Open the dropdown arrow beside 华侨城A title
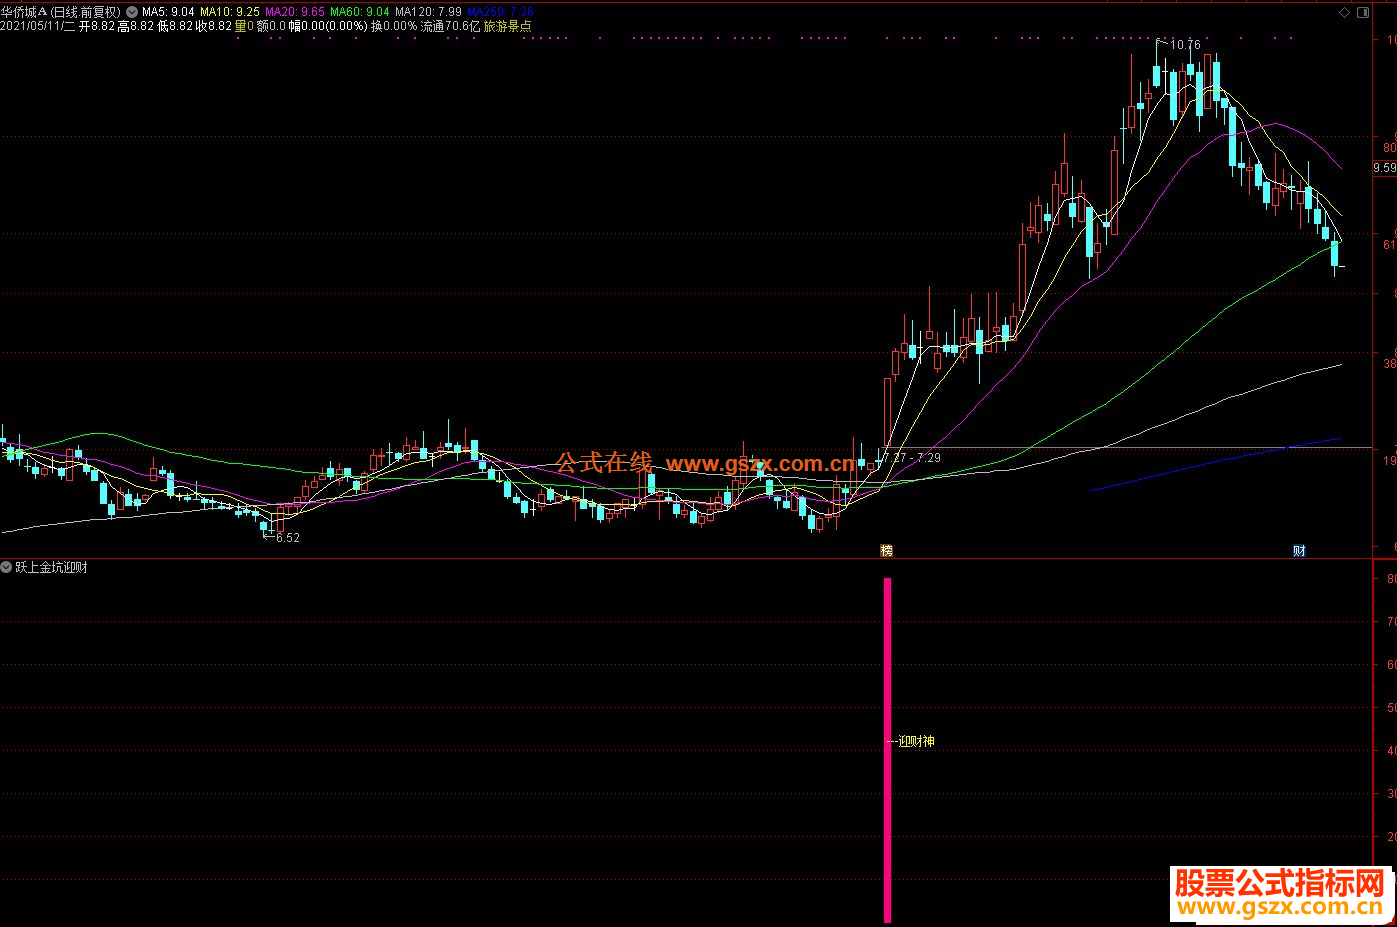This screenshot has height=927, width=1397. [132, 12]
